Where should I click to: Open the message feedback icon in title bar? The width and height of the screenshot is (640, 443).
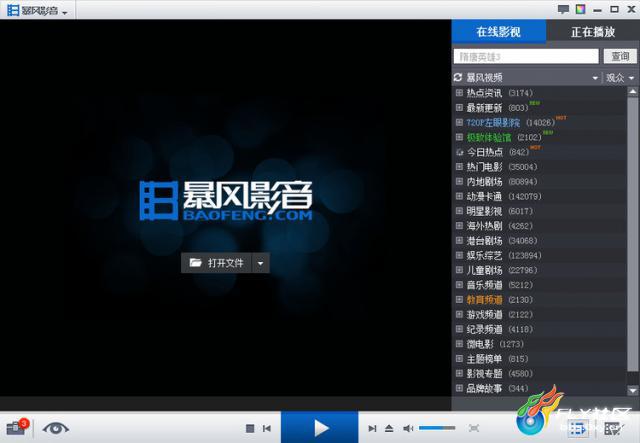click(x=563, y=9)
